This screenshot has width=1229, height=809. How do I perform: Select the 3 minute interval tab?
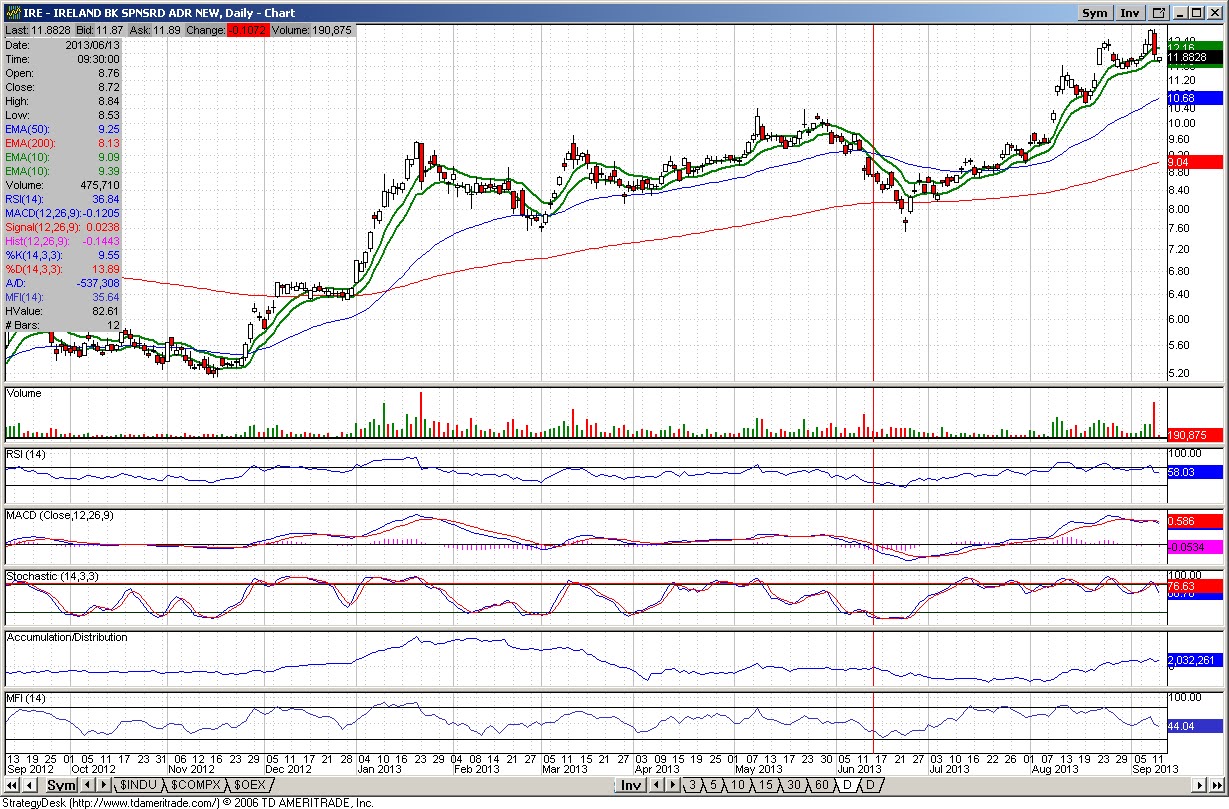click(692, 786)
